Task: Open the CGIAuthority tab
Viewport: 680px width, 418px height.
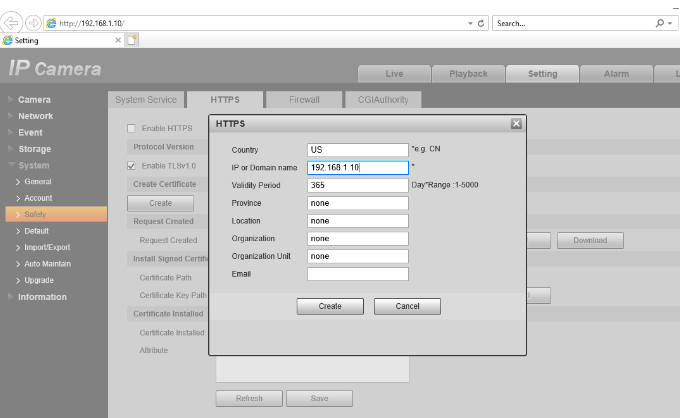Action: 383,100
